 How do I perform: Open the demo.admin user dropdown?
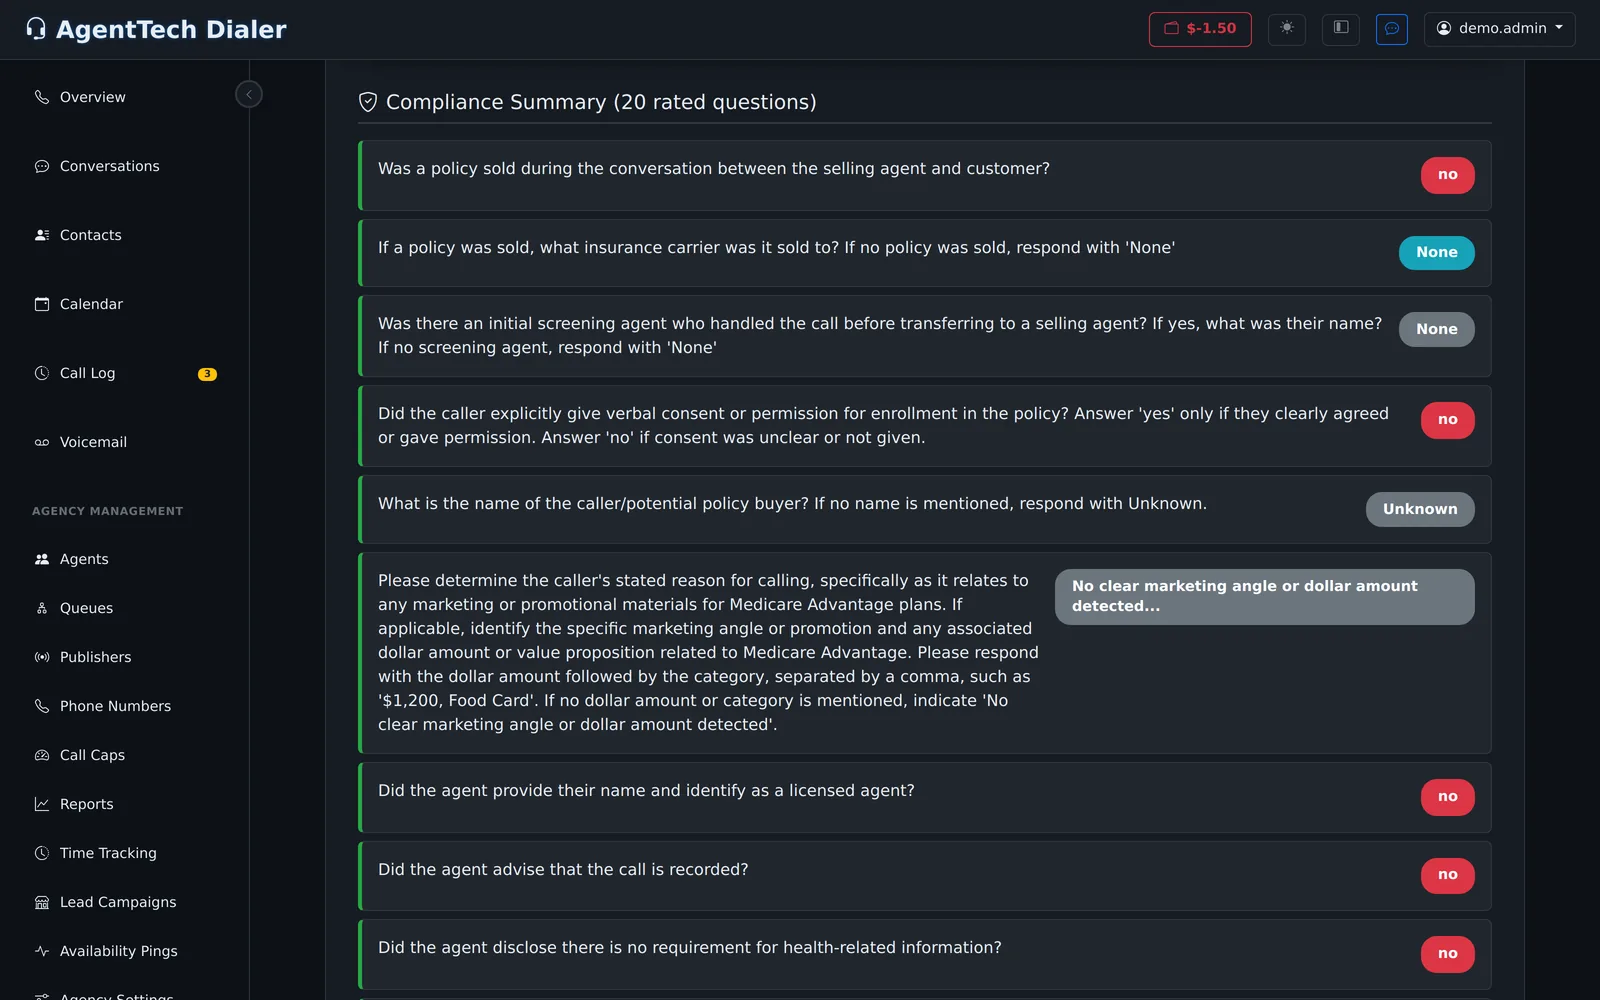(x=1500, y=29)
